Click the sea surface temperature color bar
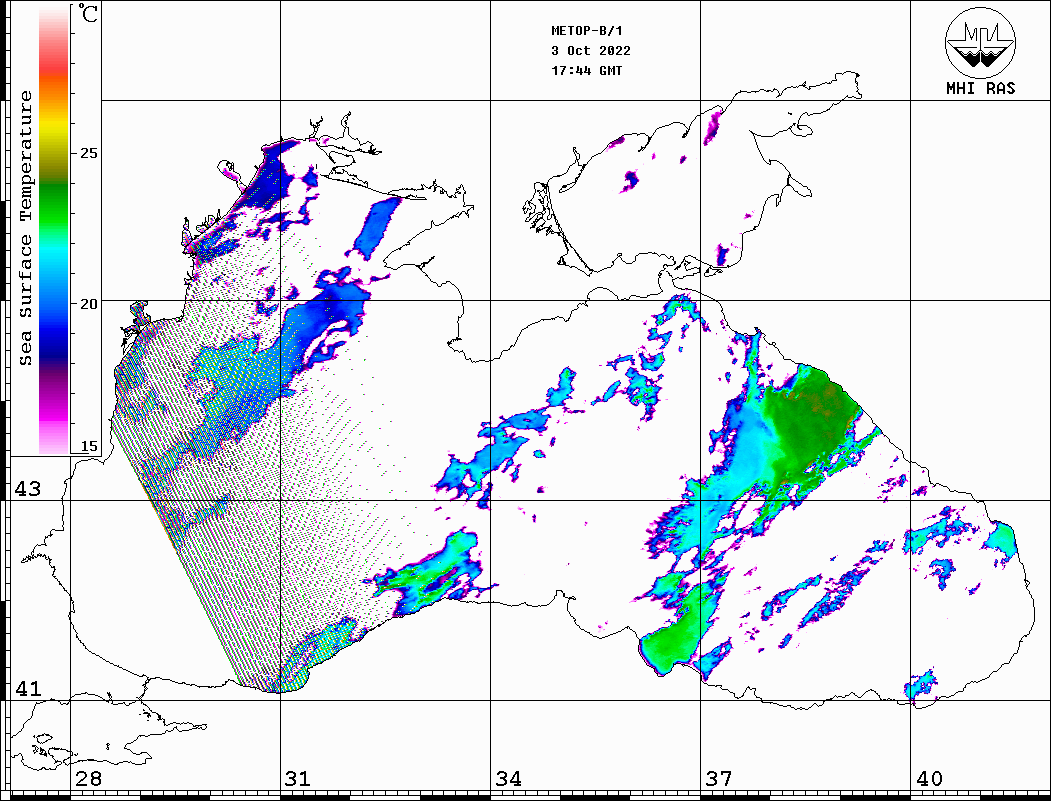Screen dimensions: 1051x801 (54, 230)
